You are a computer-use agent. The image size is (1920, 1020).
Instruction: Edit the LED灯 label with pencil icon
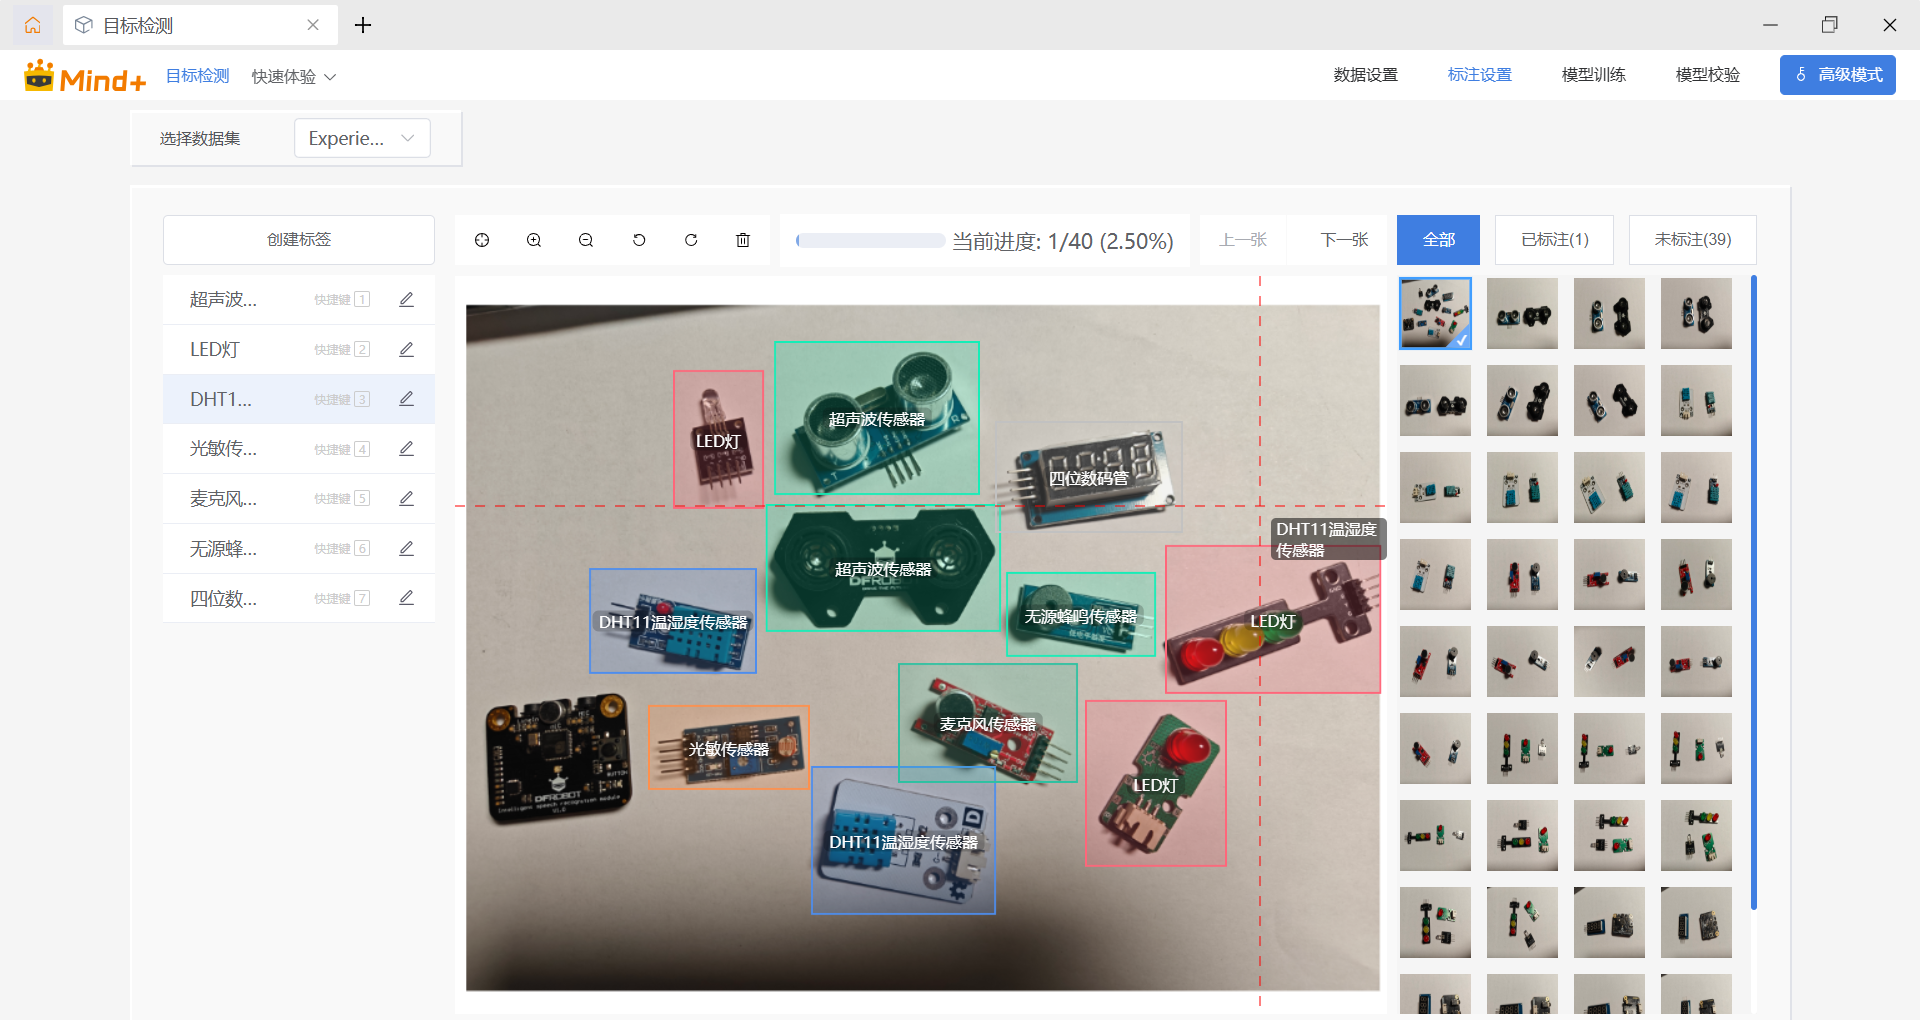(x=406, y=349)
